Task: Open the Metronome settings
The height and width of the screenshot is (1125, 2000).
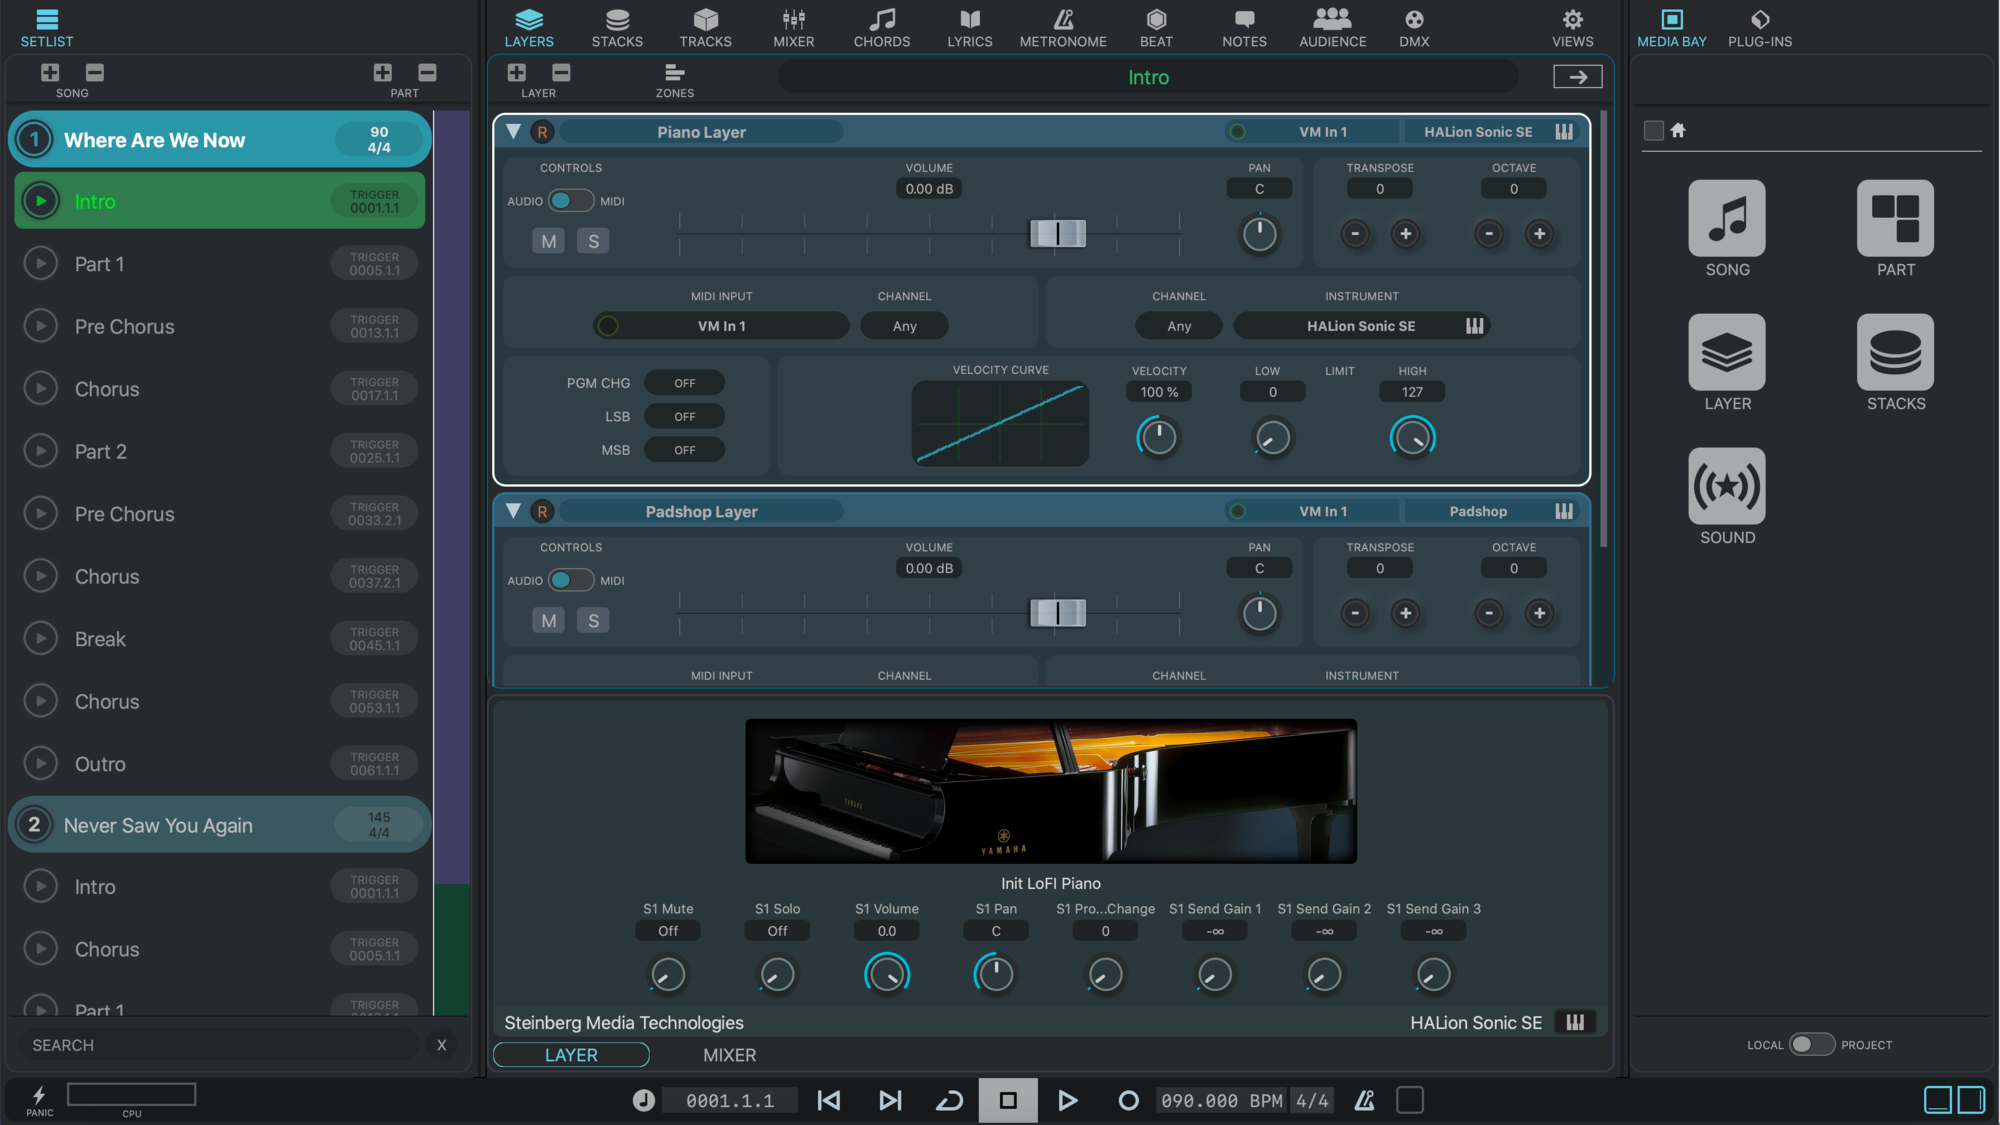Action: [x=1063, y=23]
